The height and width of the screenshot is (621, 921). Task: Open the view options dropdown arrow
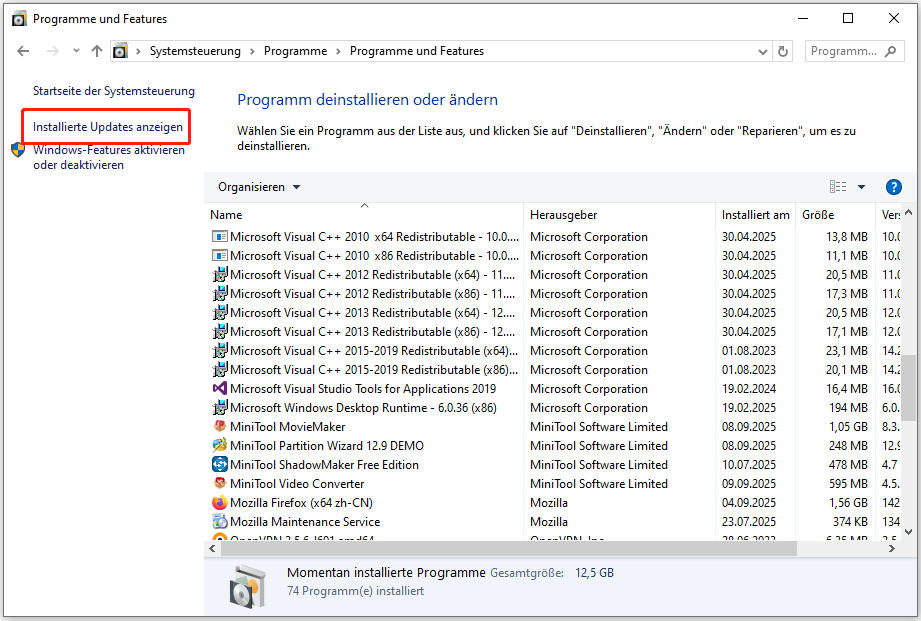click(x=861, y=187)
